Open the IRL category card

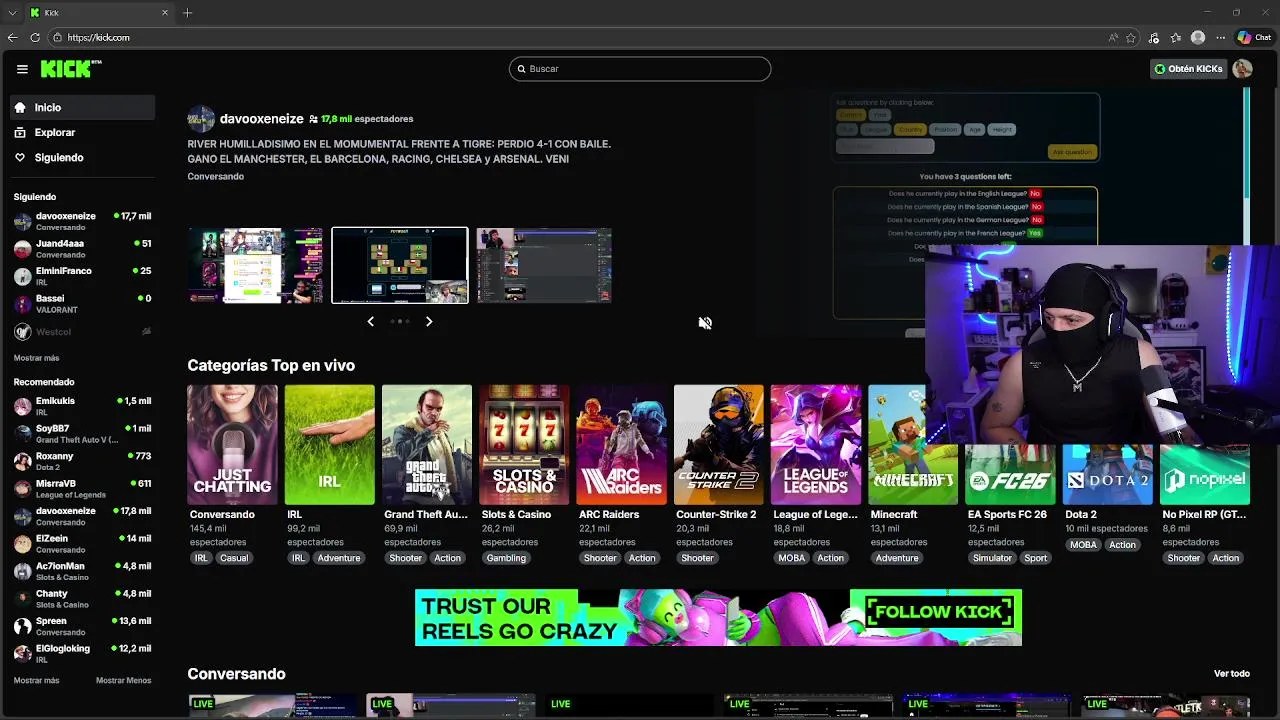pos(329,445)
